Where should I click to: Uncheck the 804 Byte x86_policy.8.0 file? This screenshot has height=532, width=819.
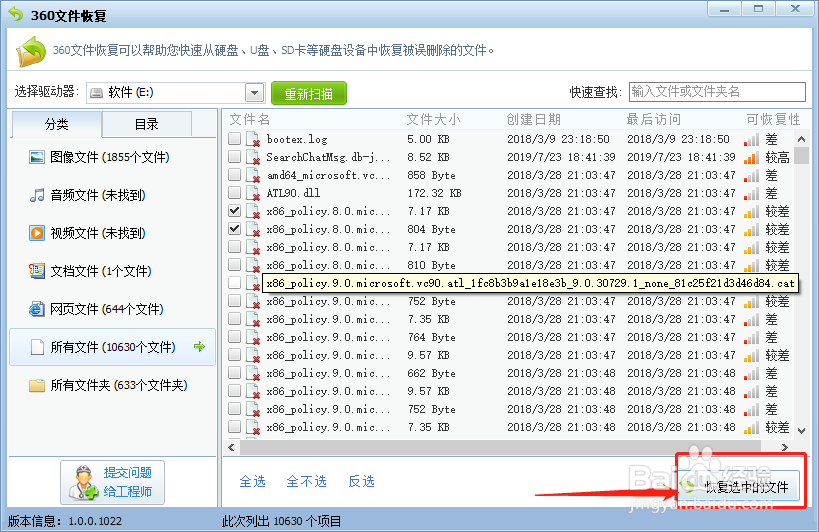pyautogui.click(x=235, y=229)
